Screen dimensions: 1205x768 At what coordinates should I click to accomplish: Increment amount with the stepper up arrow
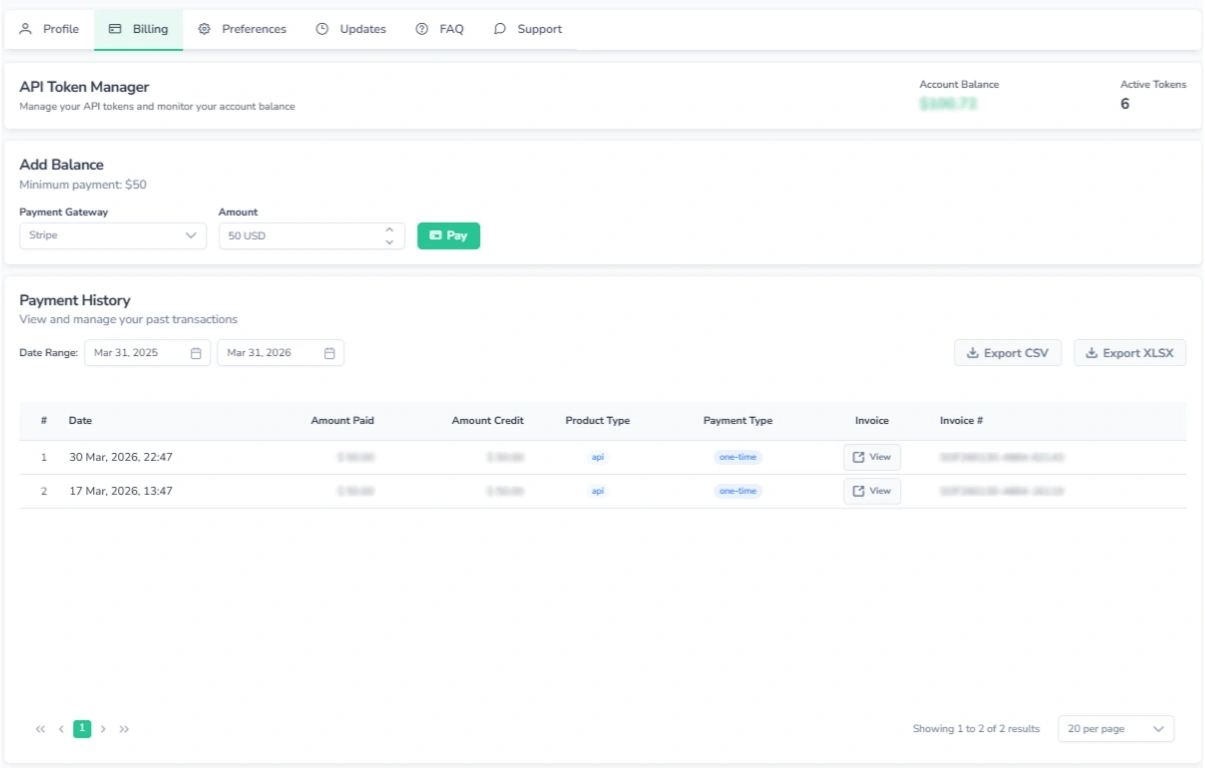tap(391, 230)
